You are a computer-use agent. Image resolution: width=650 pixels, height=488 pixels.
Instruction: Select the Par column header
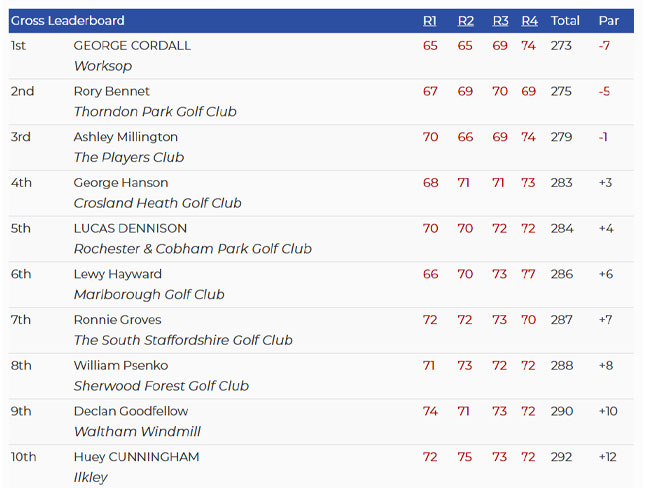(x=609, y=21)
